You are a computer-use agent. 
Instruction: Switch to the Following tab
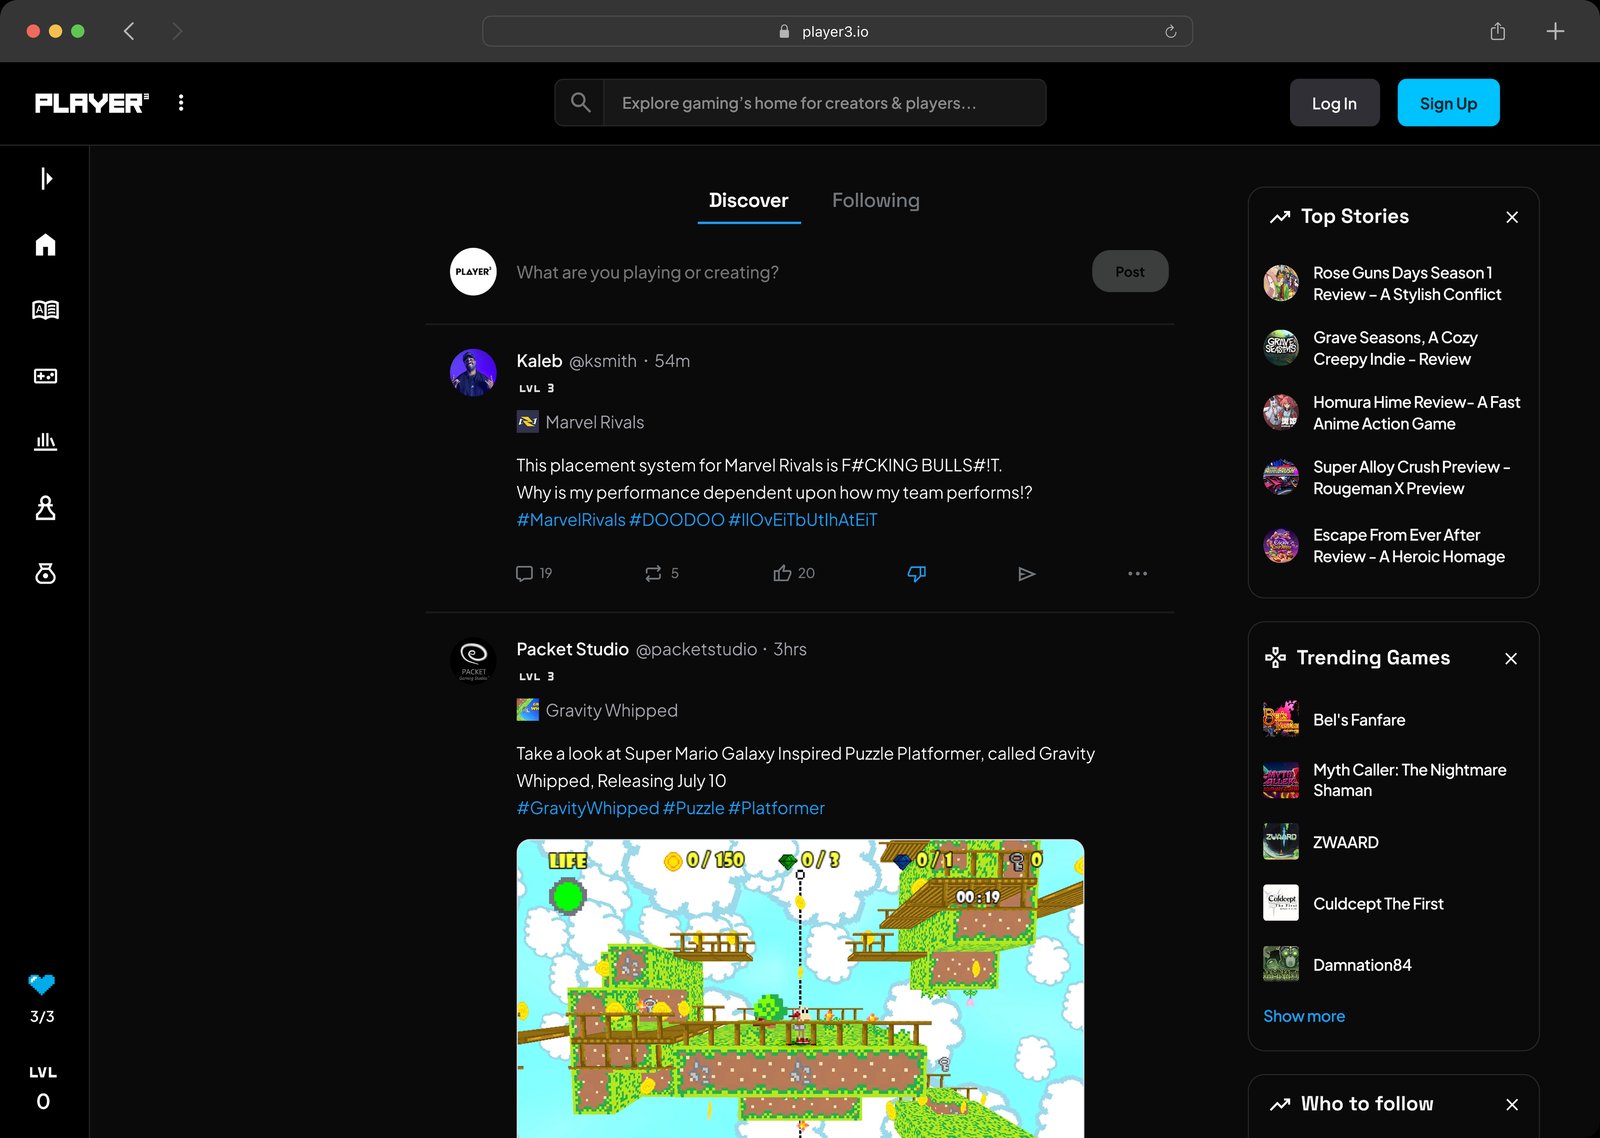pyautogui.click(x=876, y=201)
